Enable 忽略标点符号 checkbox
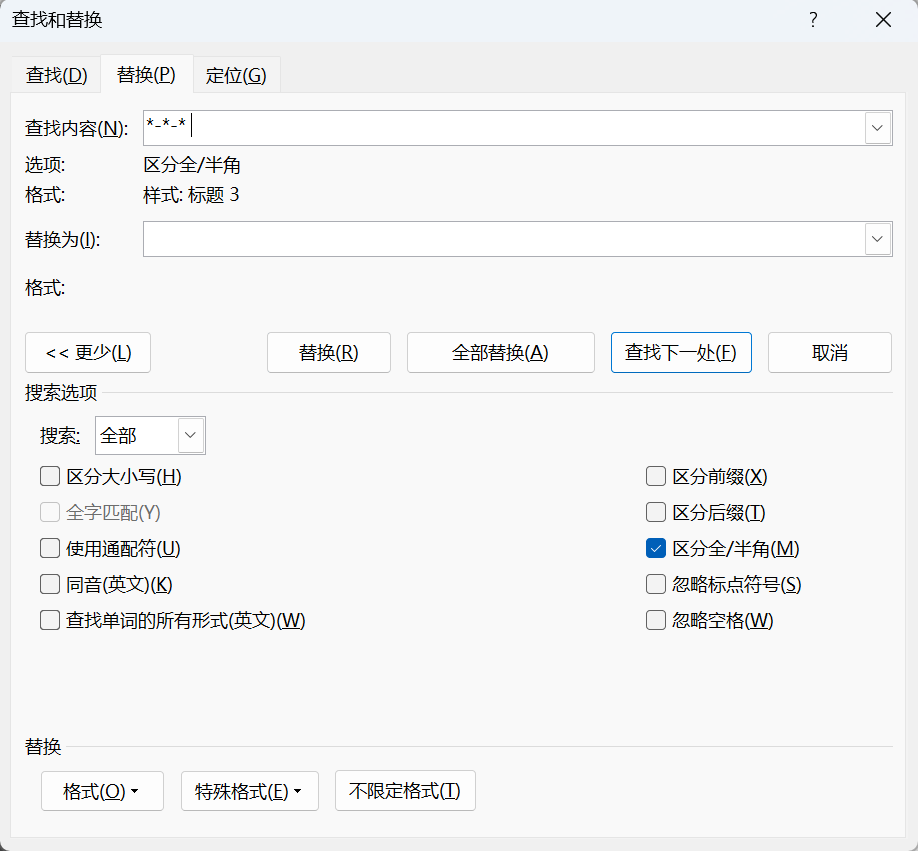 pos(656,584)
